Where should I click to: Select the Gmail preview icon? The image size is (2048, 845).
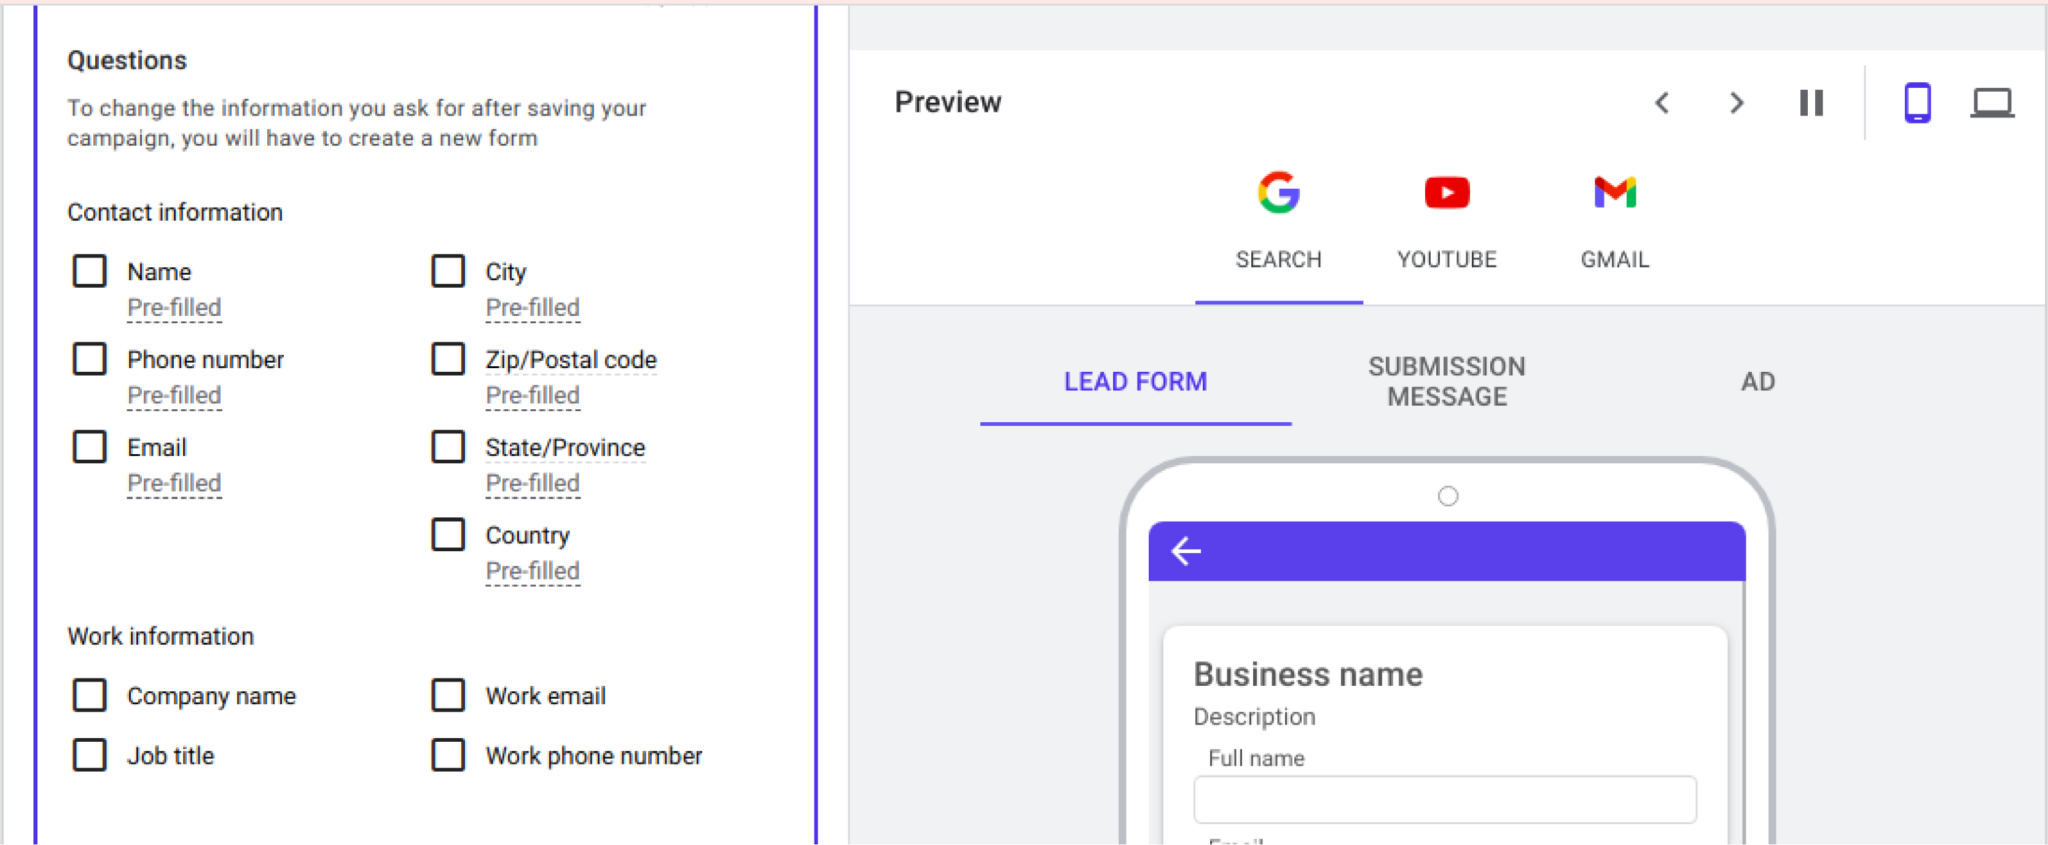click(x=1614, y=193)
